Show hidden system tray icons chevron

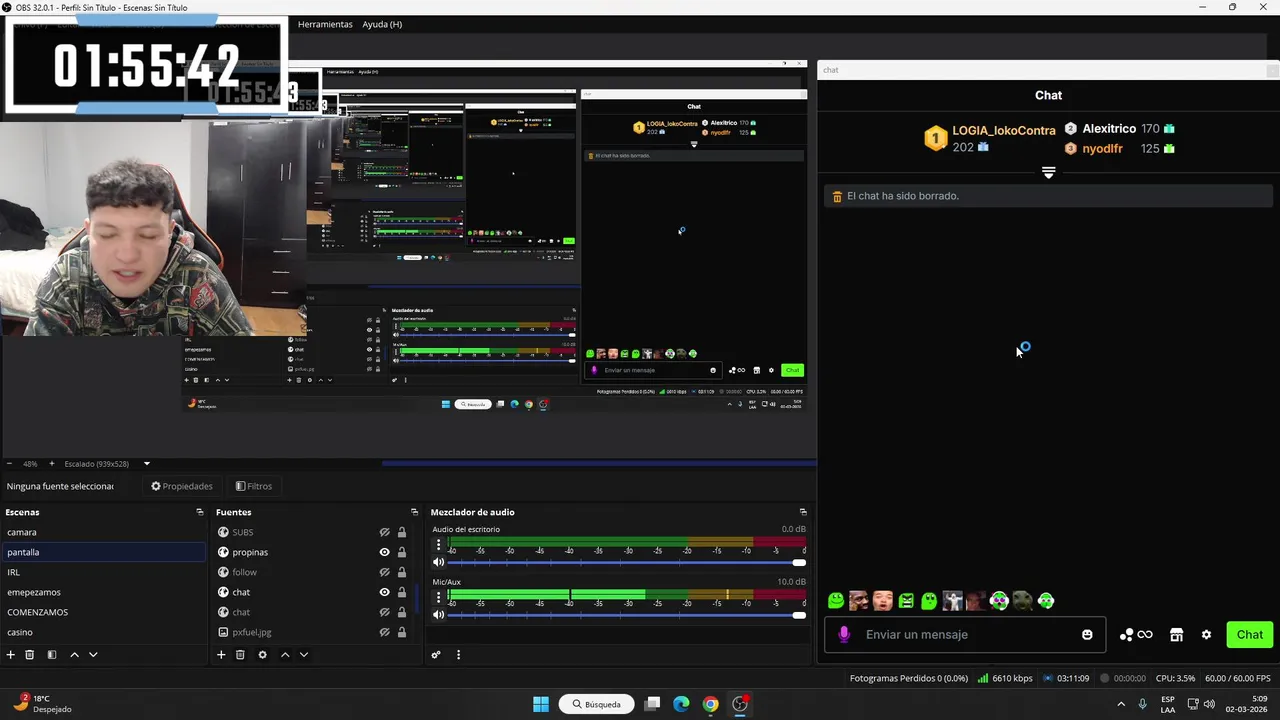point(1120,704)
